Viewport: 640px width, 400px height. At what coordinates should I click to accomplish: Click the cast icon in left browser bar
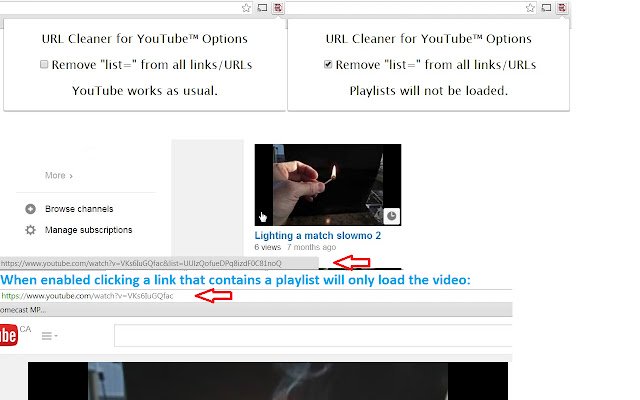pos(262,7)
